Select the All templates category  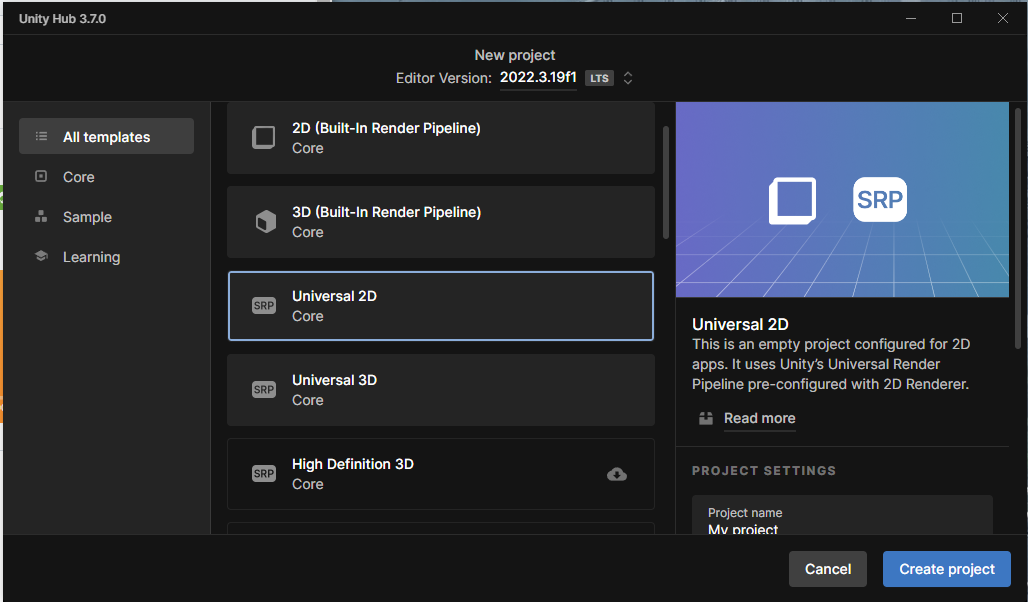coord(106,136)
